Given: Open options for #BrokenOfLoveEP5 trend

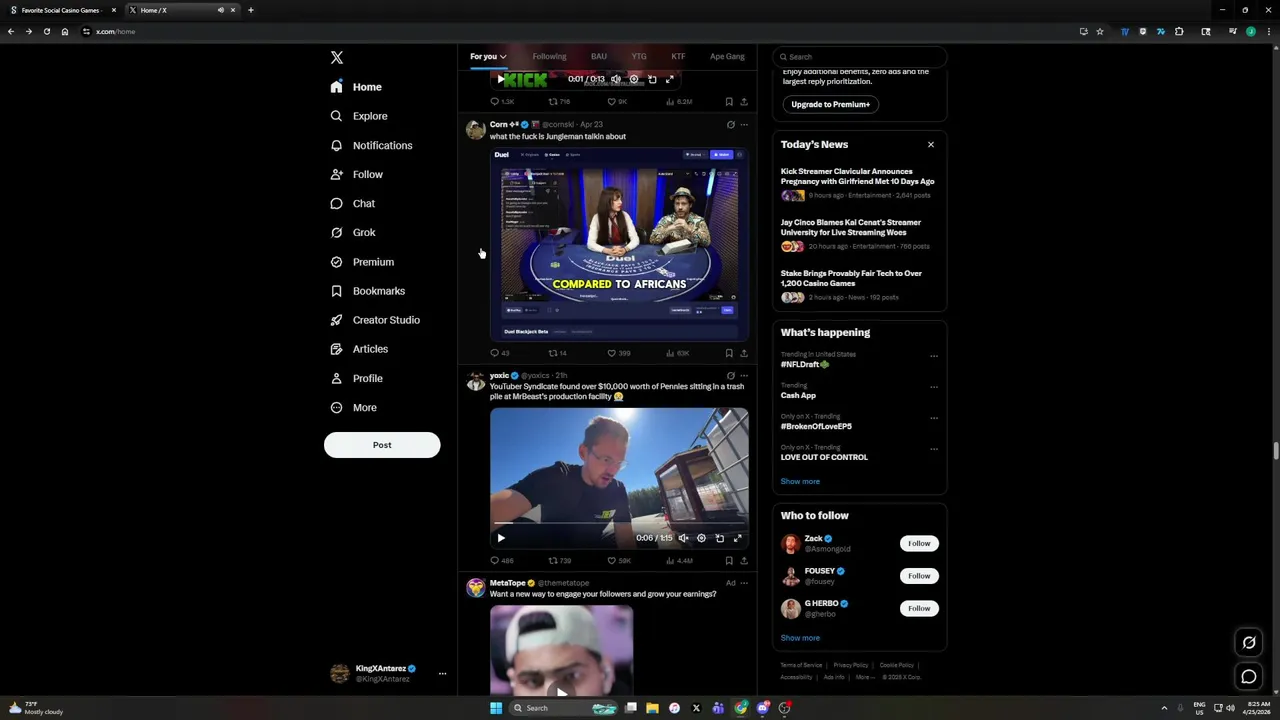Looking at the screenshot, I should [934, 418].
